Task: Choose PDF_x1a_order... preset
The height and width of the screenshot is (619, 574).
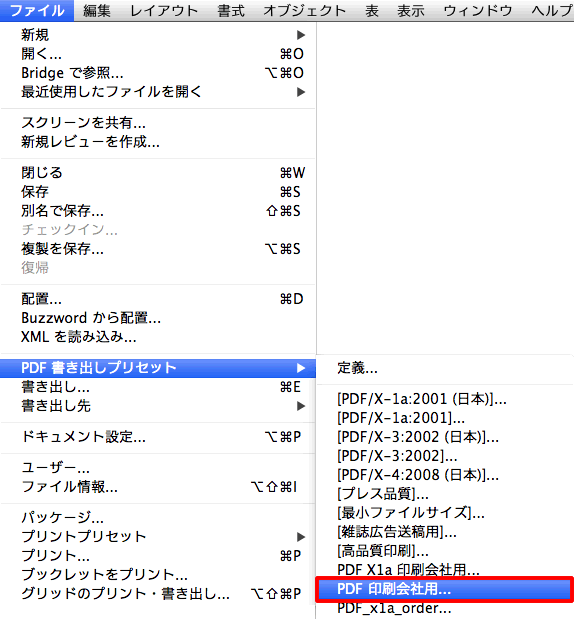Action: click(x=445, y=608)
